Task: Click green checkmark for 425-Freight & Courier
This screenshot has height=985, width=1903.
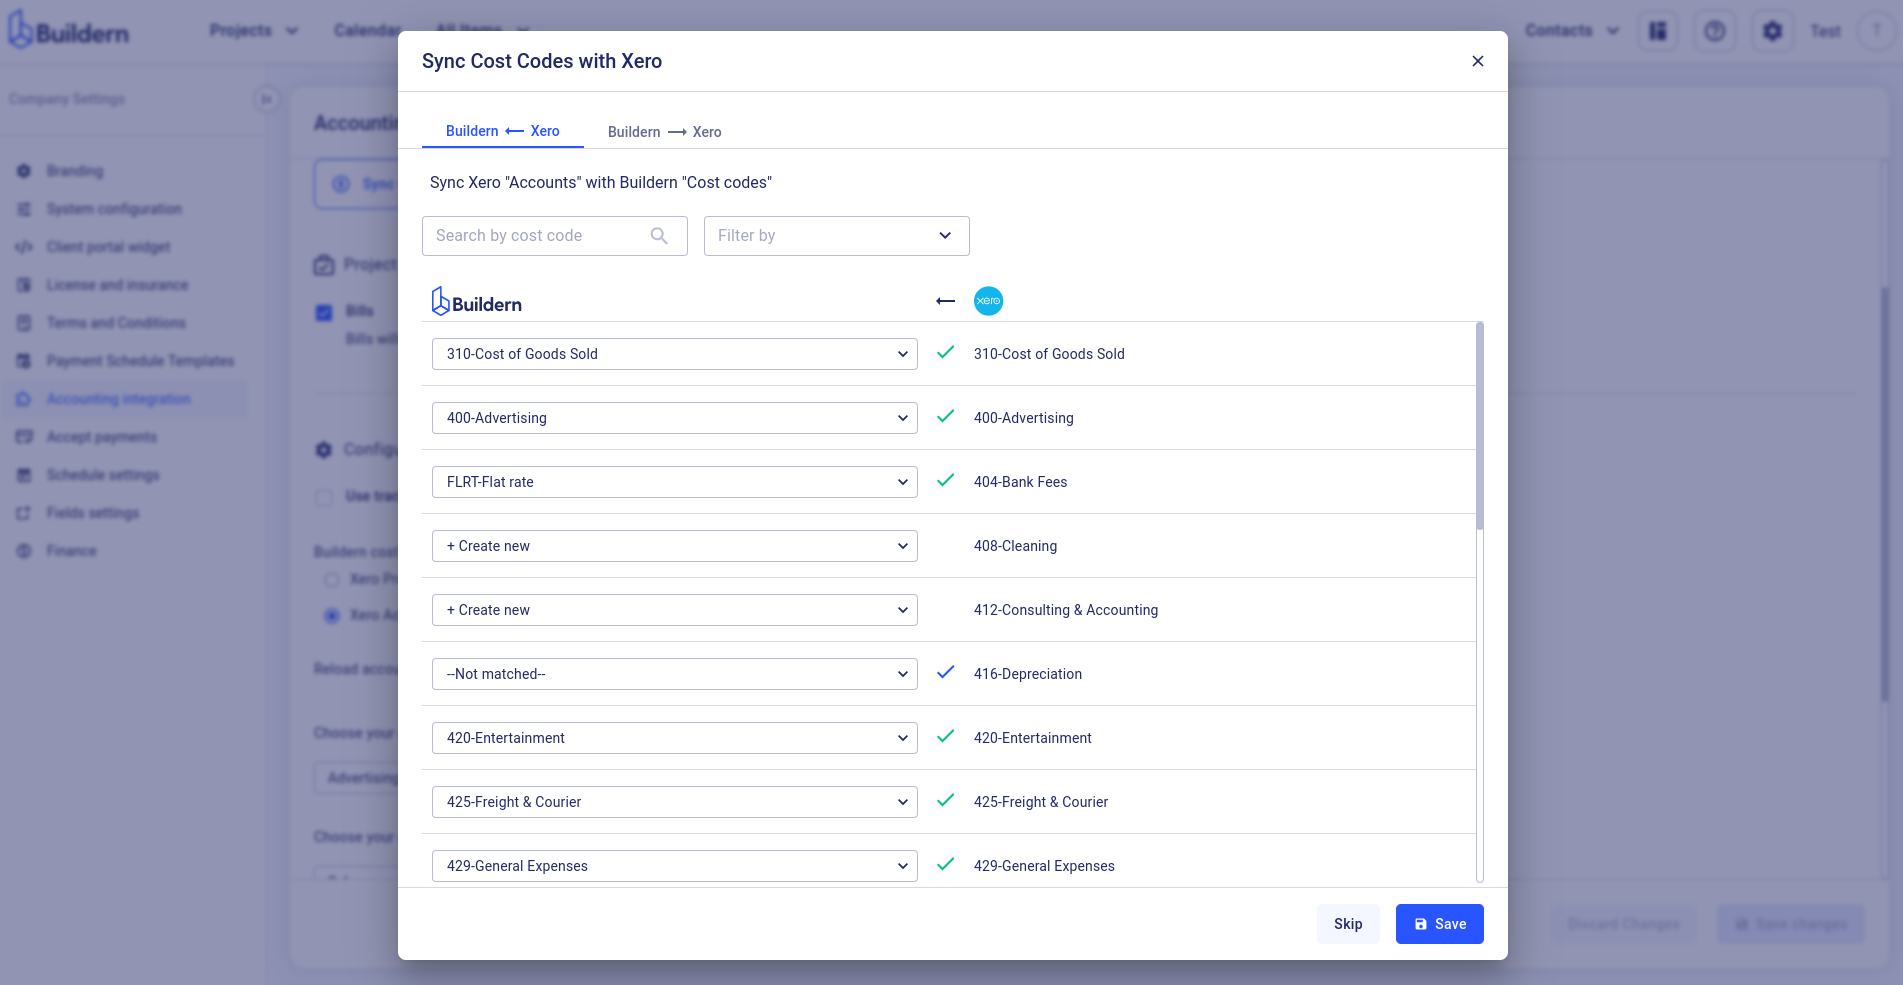Action: pyautogui.click(x=945, y=800)
